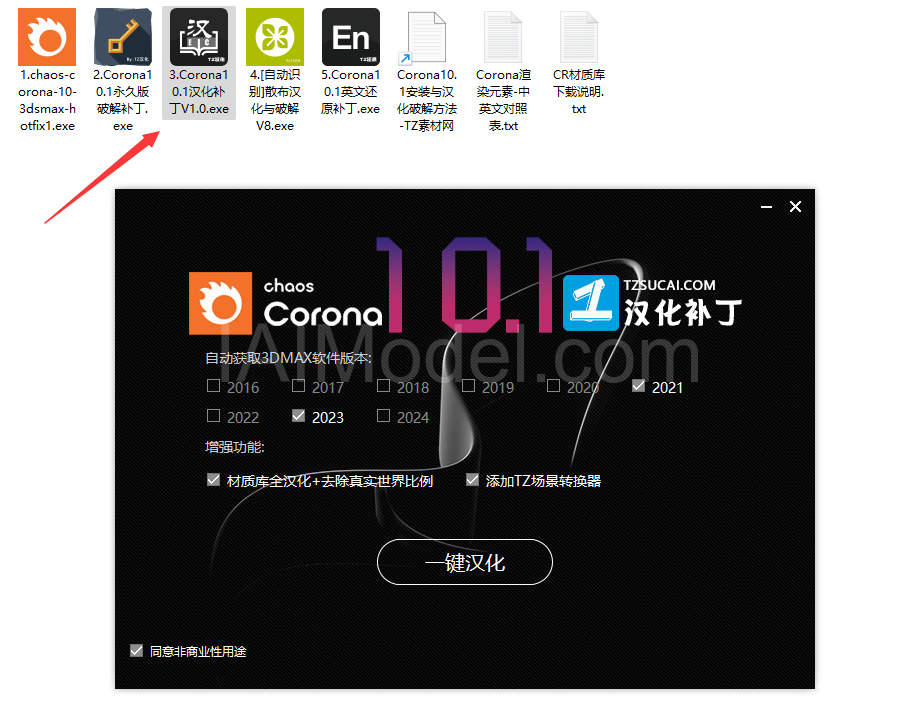Click the CR材质库下载说明.txt file name

[578, 92]
